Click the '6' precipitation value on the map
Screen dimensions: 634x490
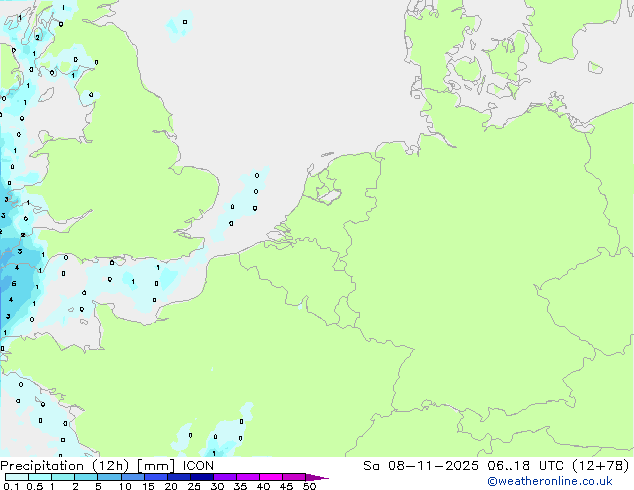[14, 283]
